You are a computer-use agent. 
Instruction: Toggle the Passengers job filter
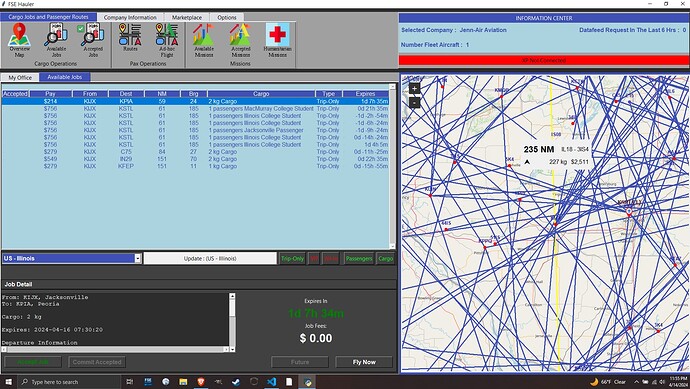(x=359, y=258)
